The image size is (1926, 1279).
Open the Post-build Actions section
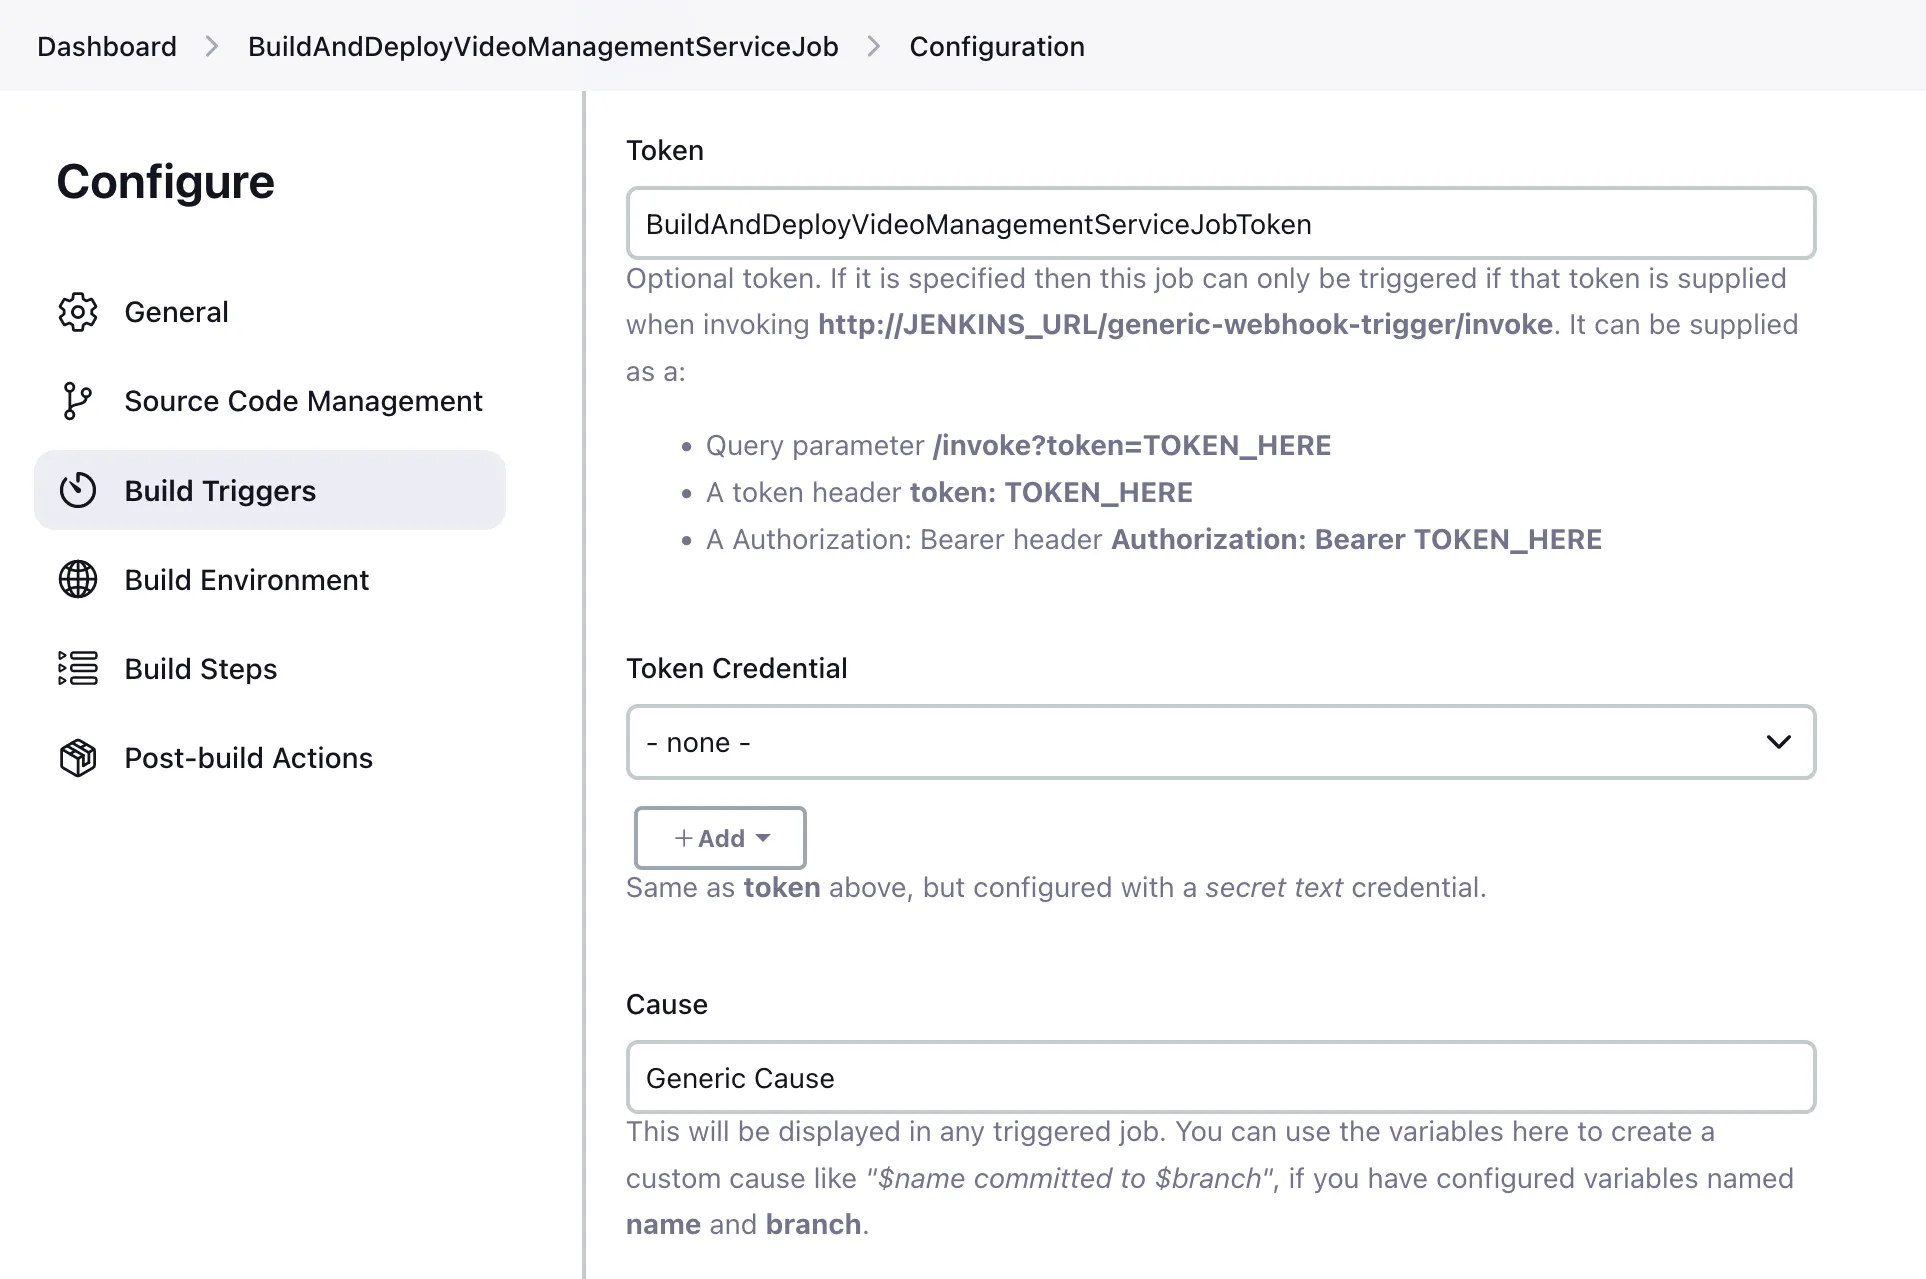click(x=247, y=758)
